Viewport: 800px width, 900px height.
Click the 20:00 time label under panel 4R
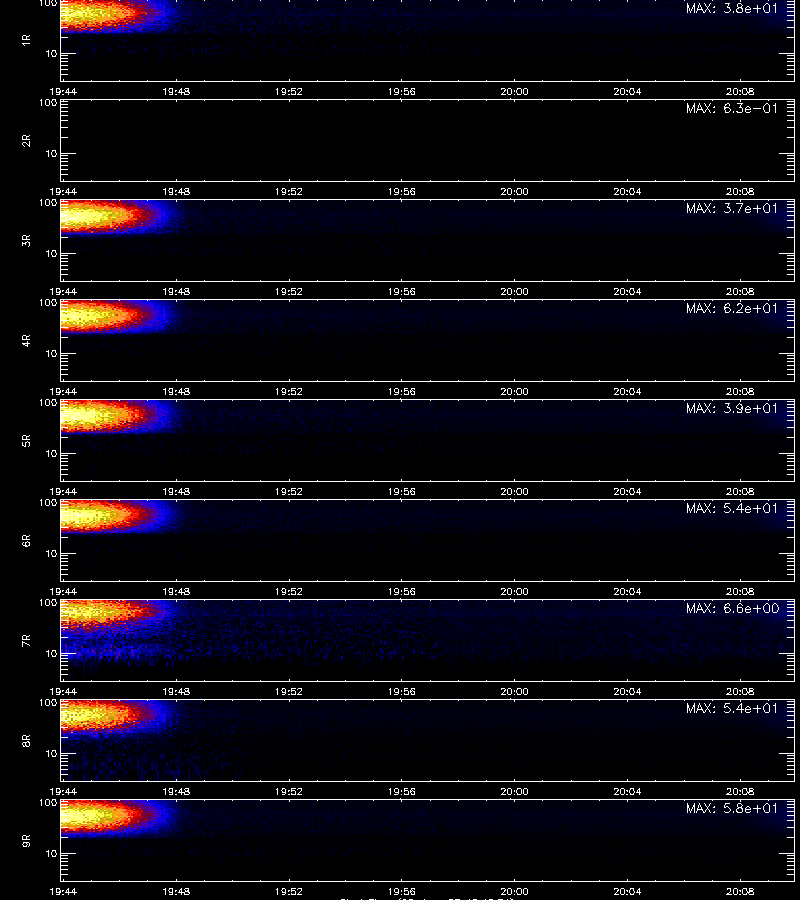tap(514, 391)
